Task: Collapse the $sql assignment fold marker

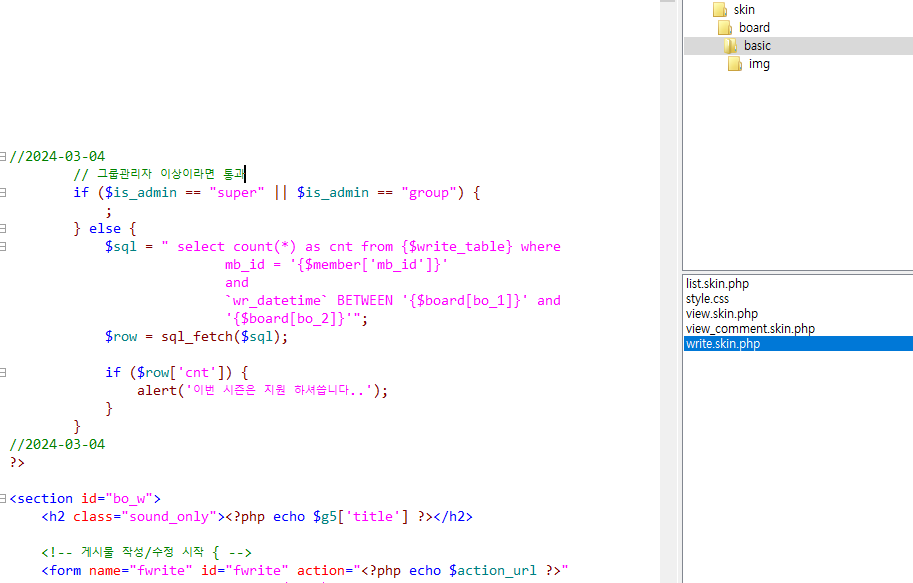Action: click(4, 246)
